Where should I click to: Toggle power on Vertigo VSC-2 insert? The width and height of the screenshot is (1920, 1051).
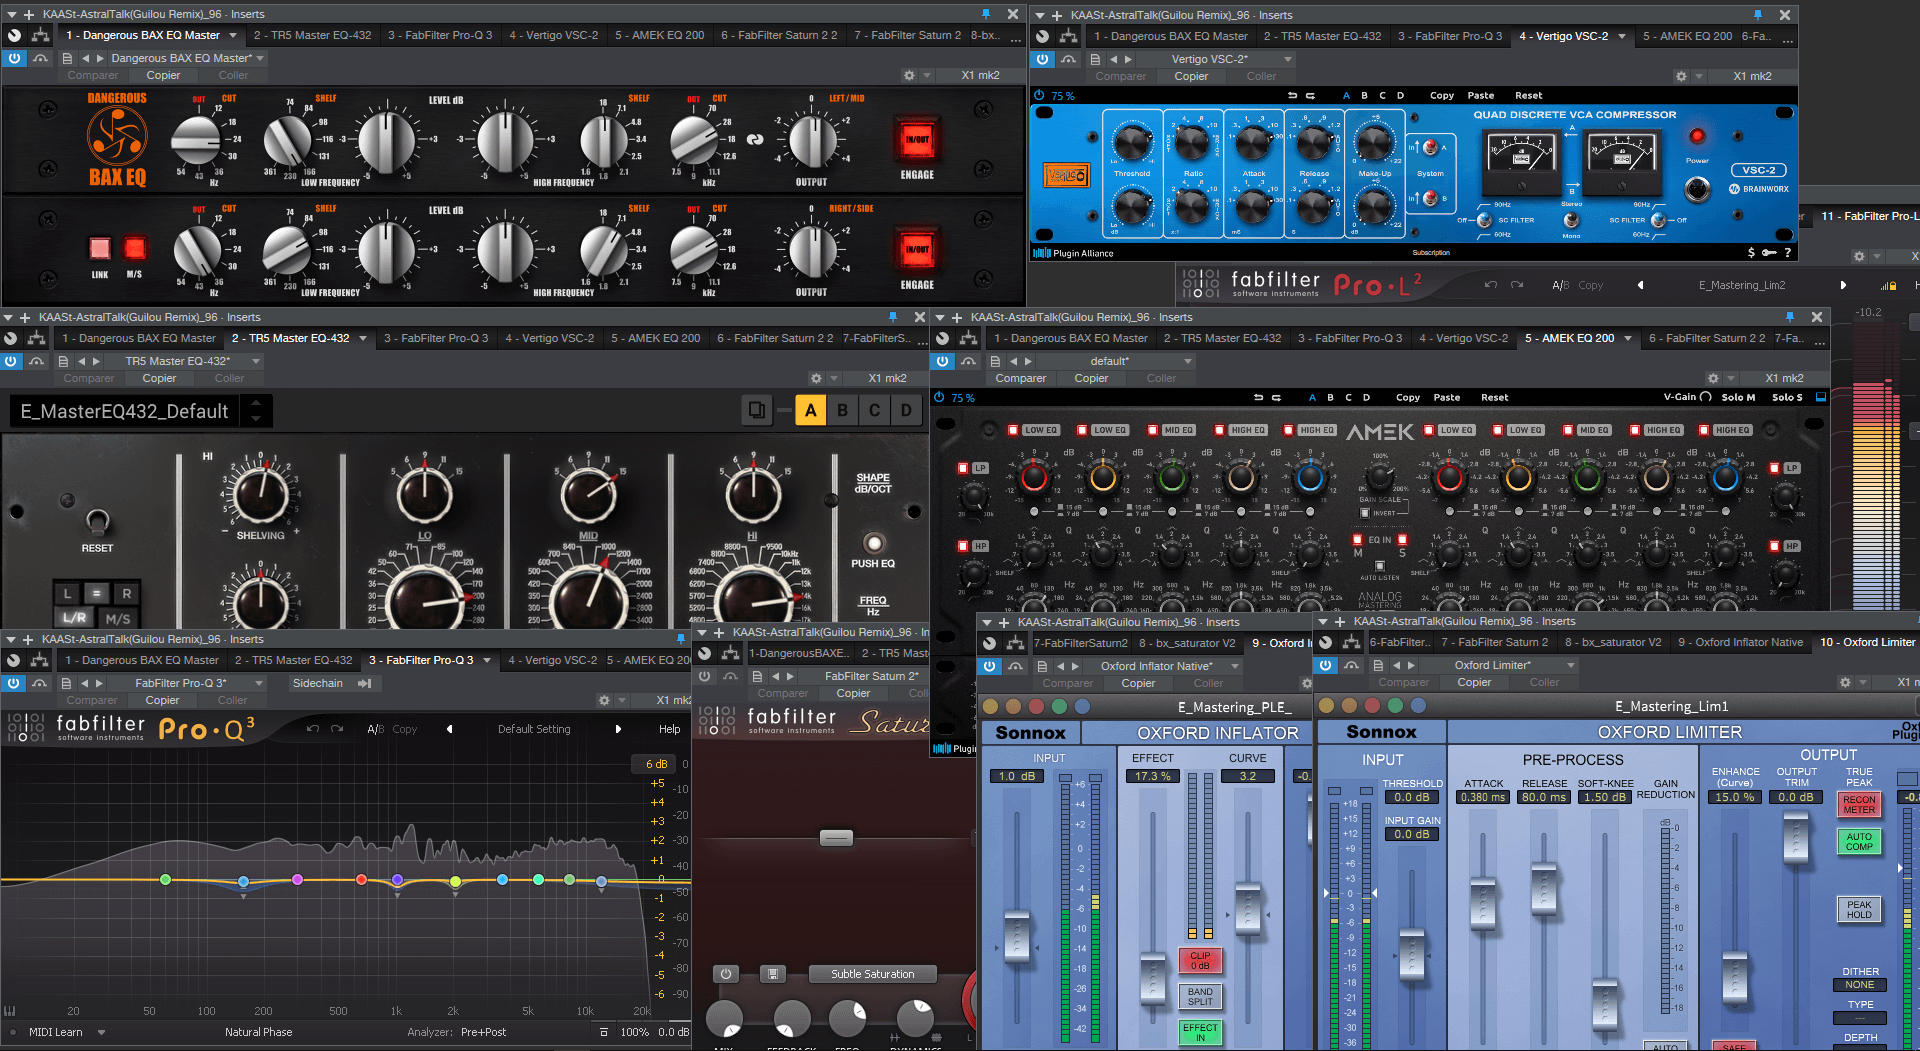coord(1043,59)
